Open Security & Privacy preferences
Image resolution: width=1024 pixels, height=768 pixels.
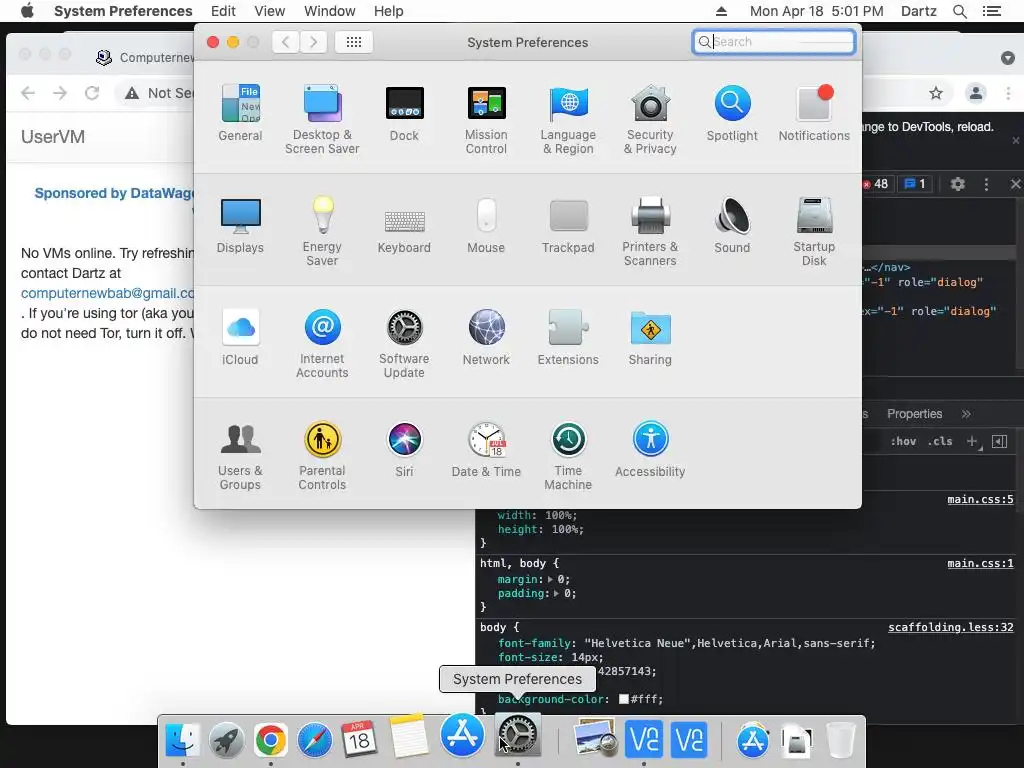coord(650,120)
